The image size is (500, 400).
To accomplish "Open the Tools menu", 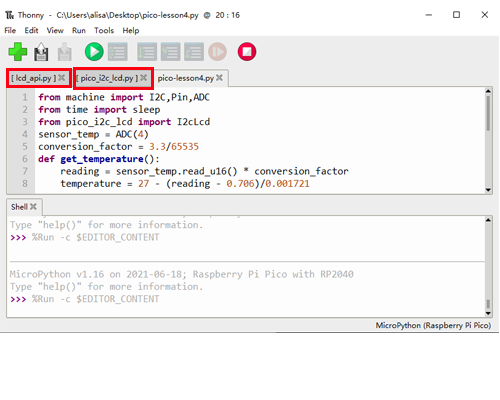I will click(104, 31).
